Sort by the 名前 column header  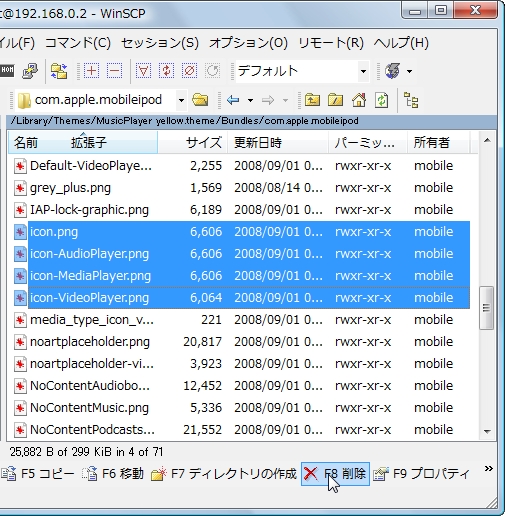tap(26, 143)
